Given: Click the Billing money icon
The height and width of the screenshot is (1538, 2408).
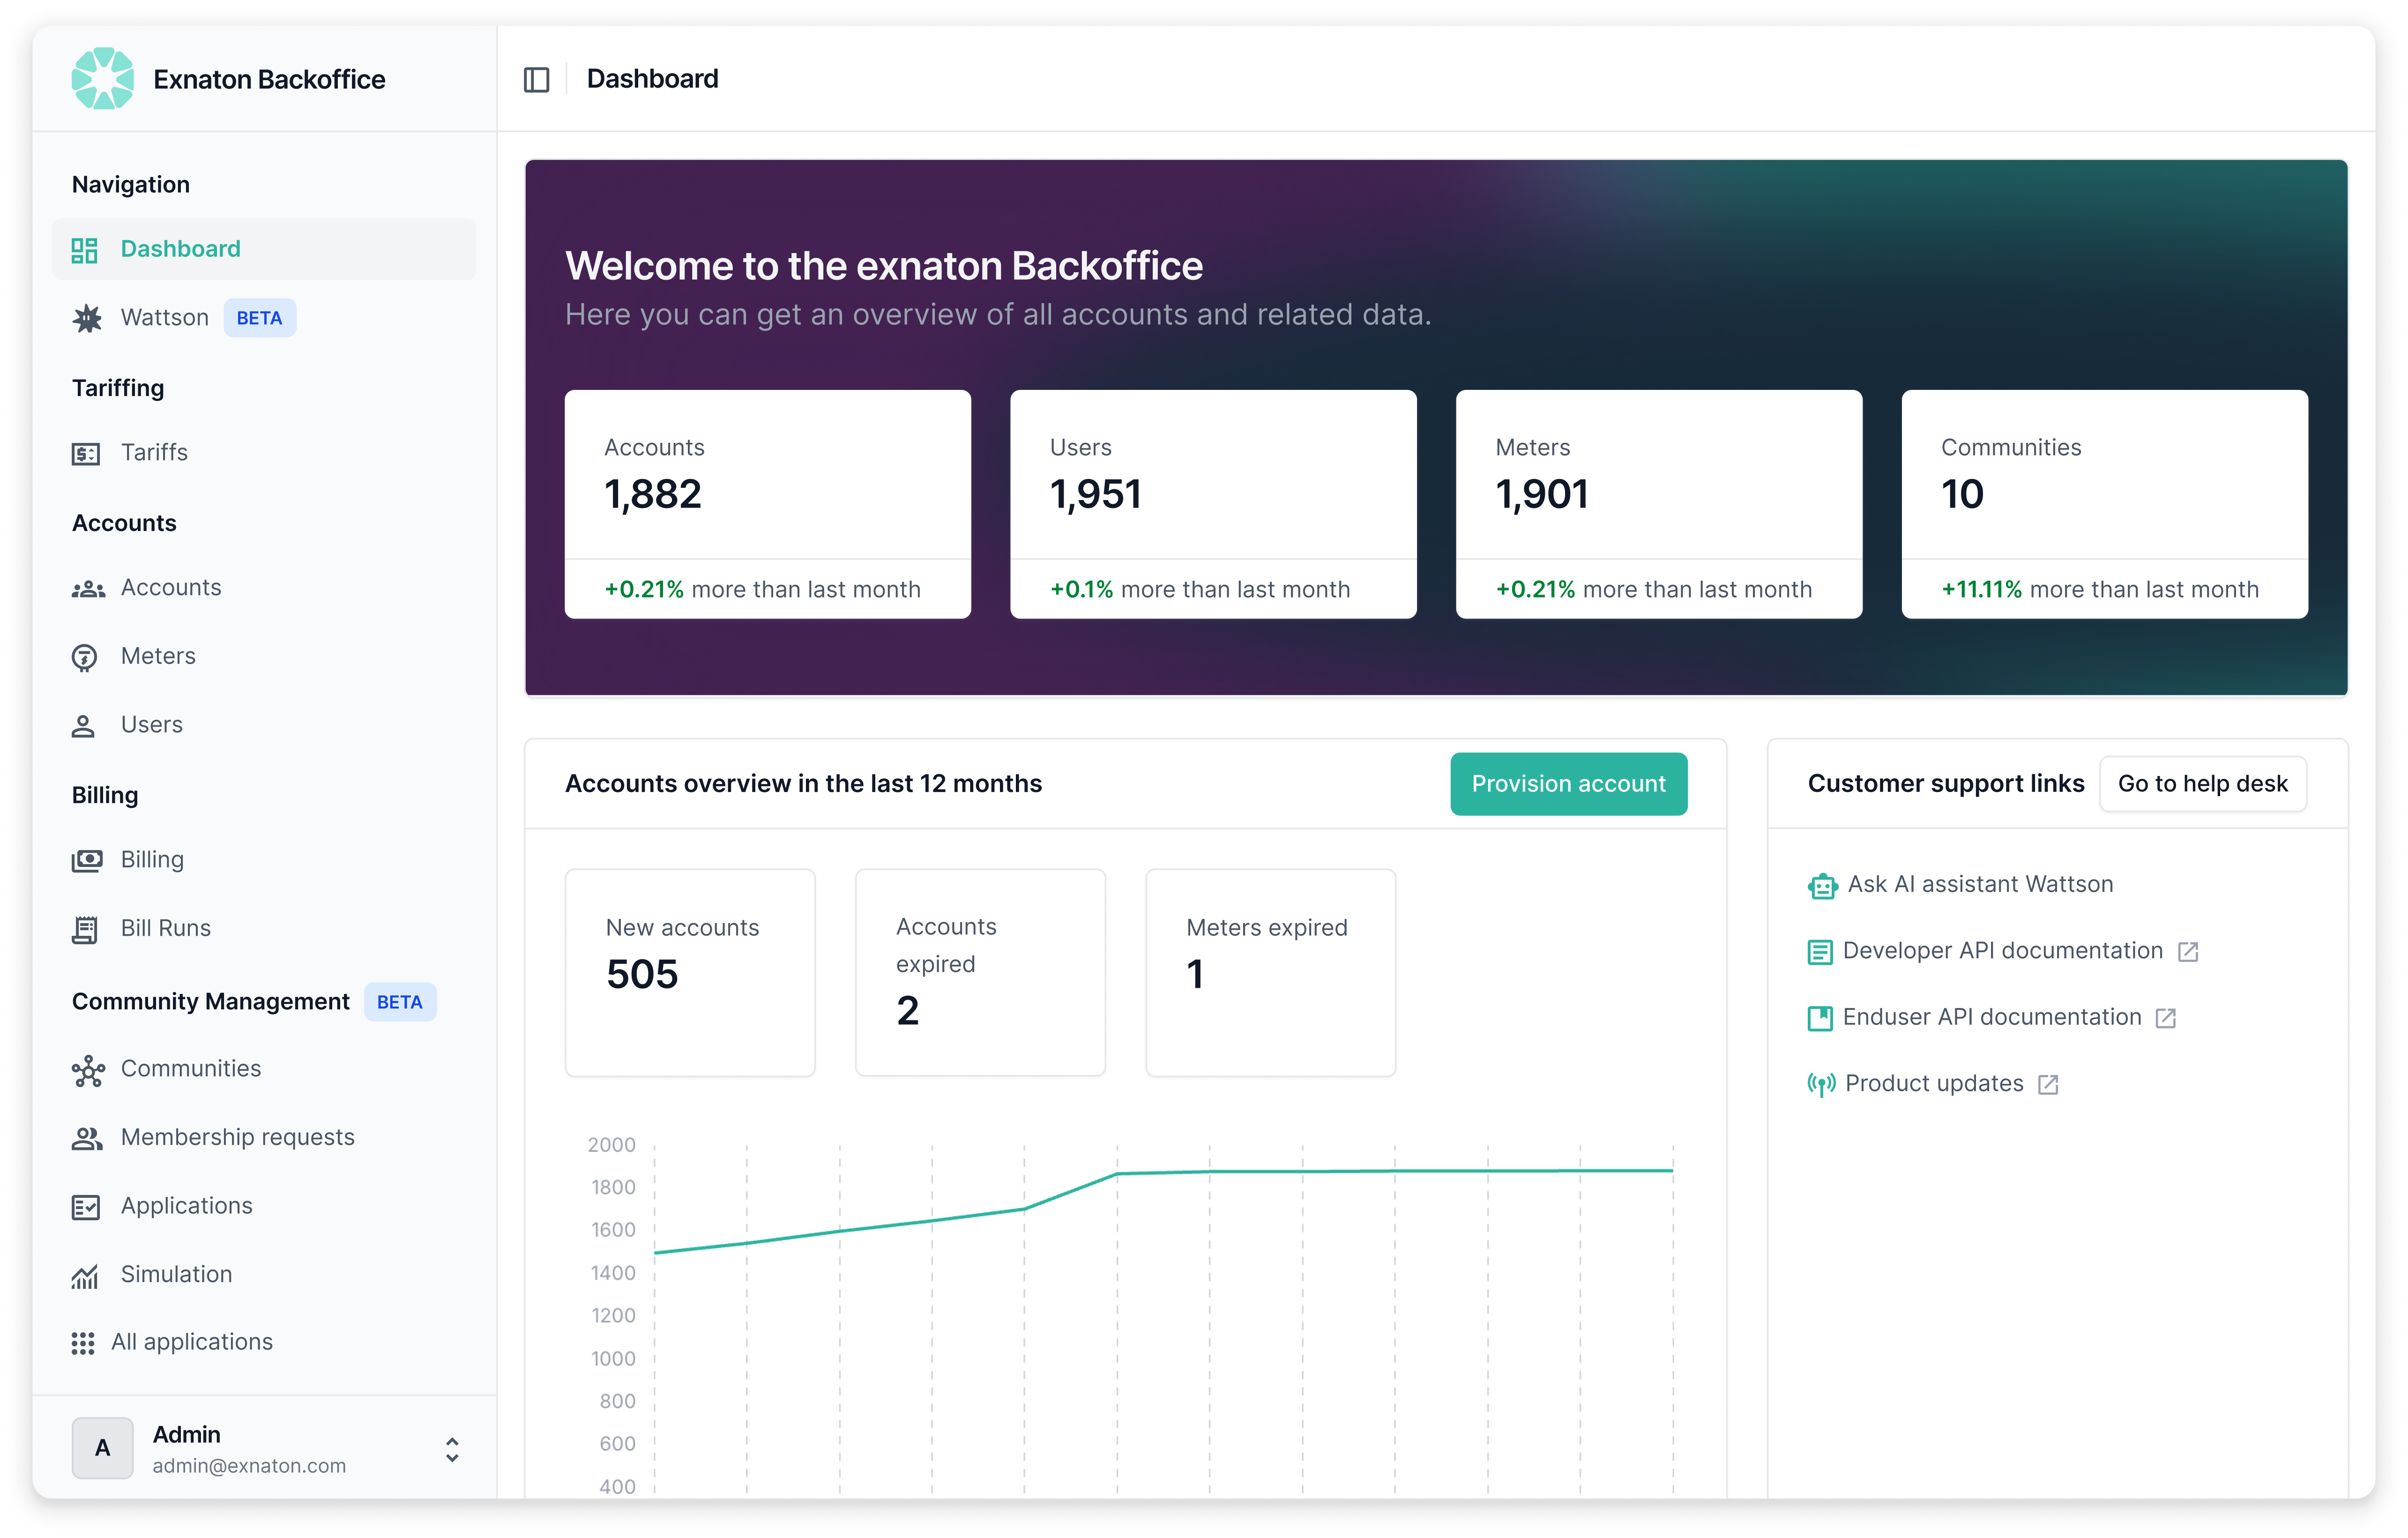Looking at the screenshot, I should tap(87, 860).
